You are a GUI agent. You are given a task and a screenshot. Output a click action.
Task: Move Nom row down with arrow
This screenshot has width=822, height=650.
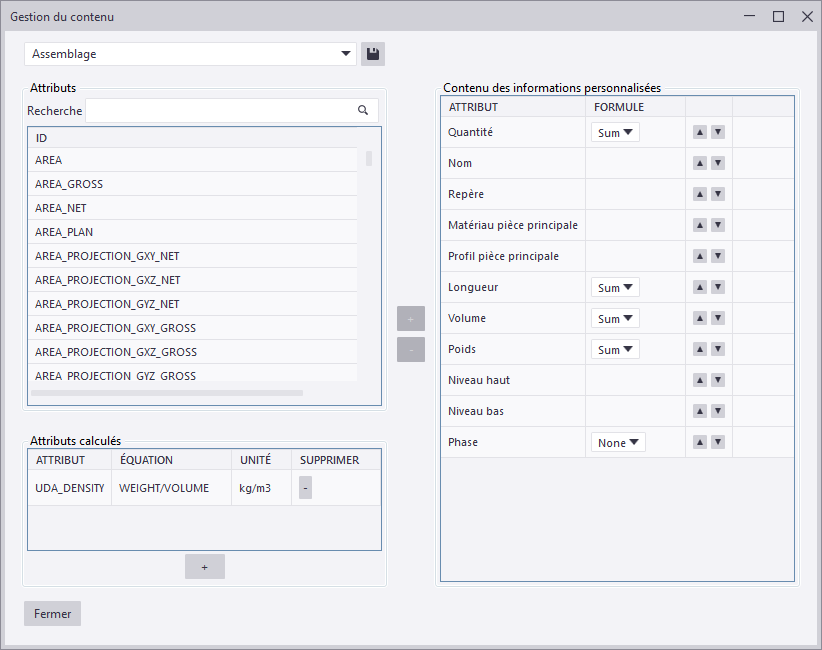717,163
